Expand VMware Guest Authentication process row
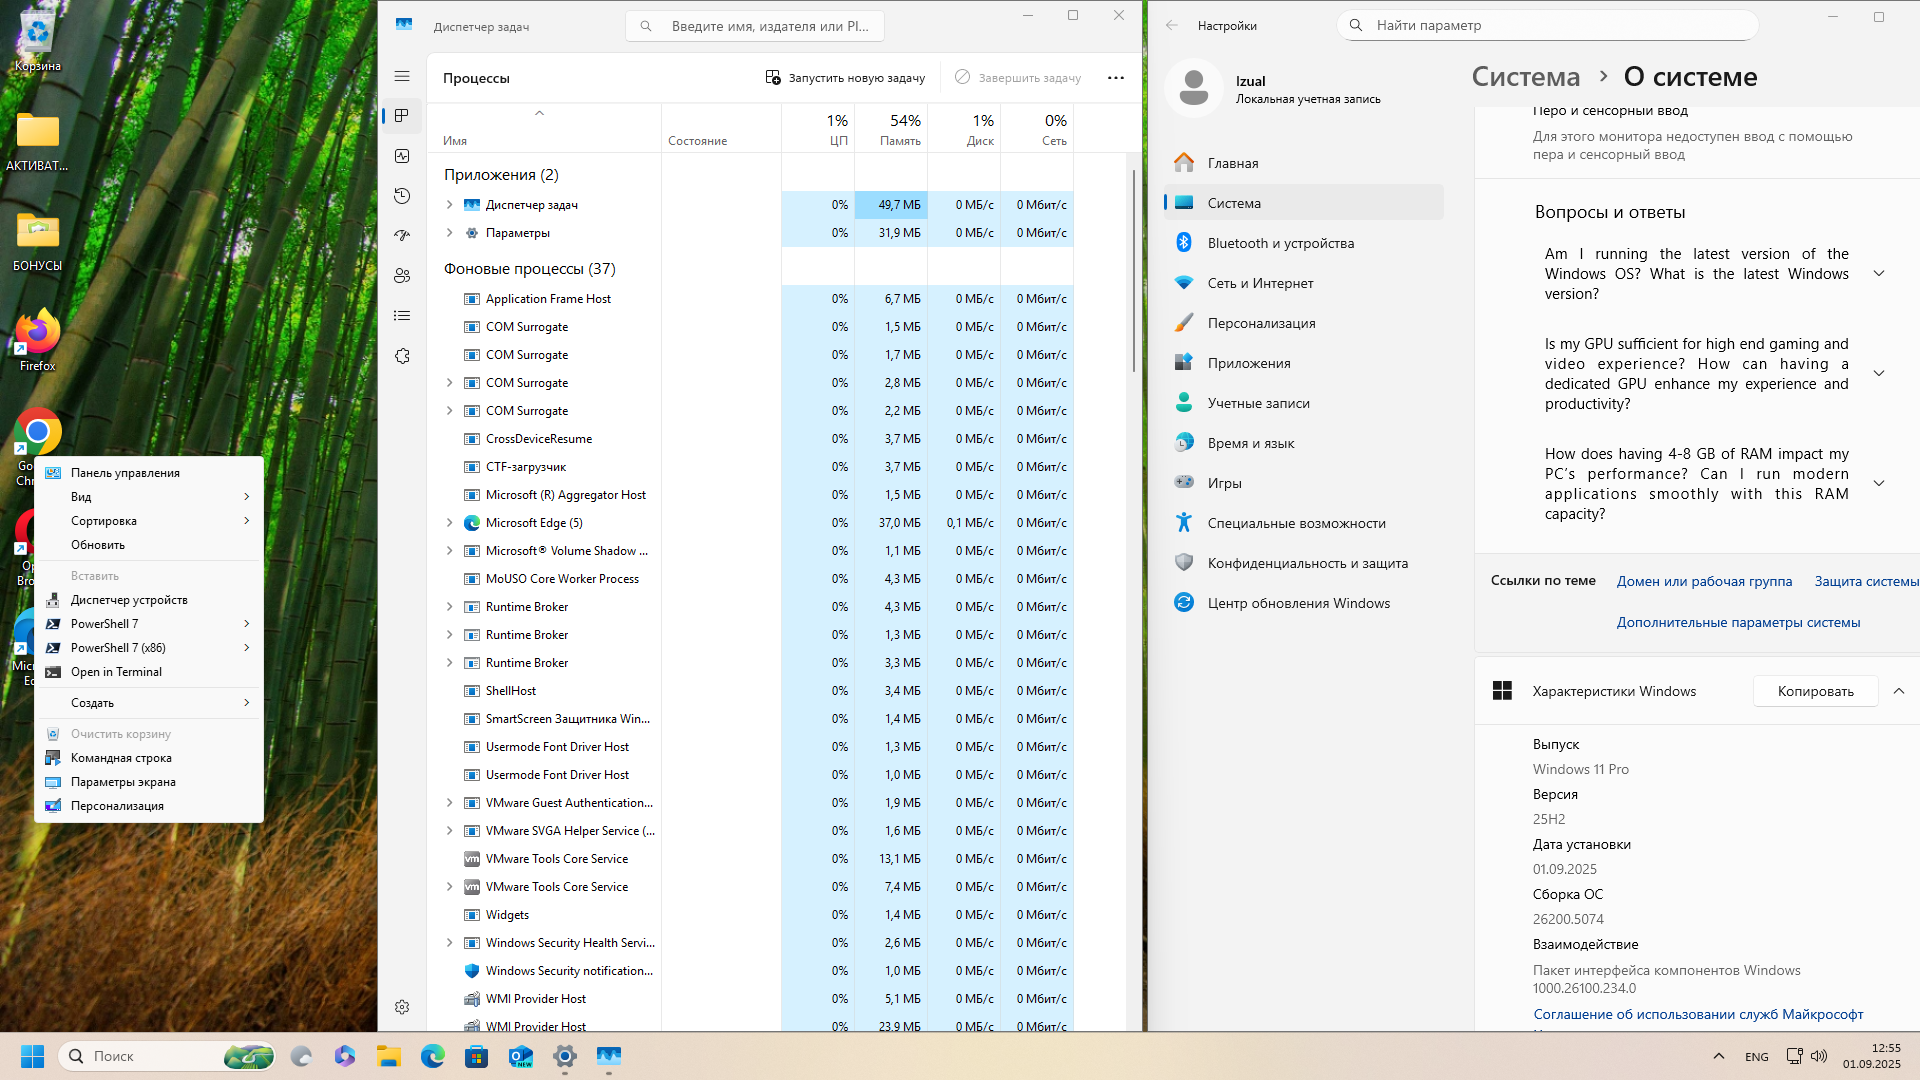This screenshot has width=1920, height=1080. click(449, 803)
